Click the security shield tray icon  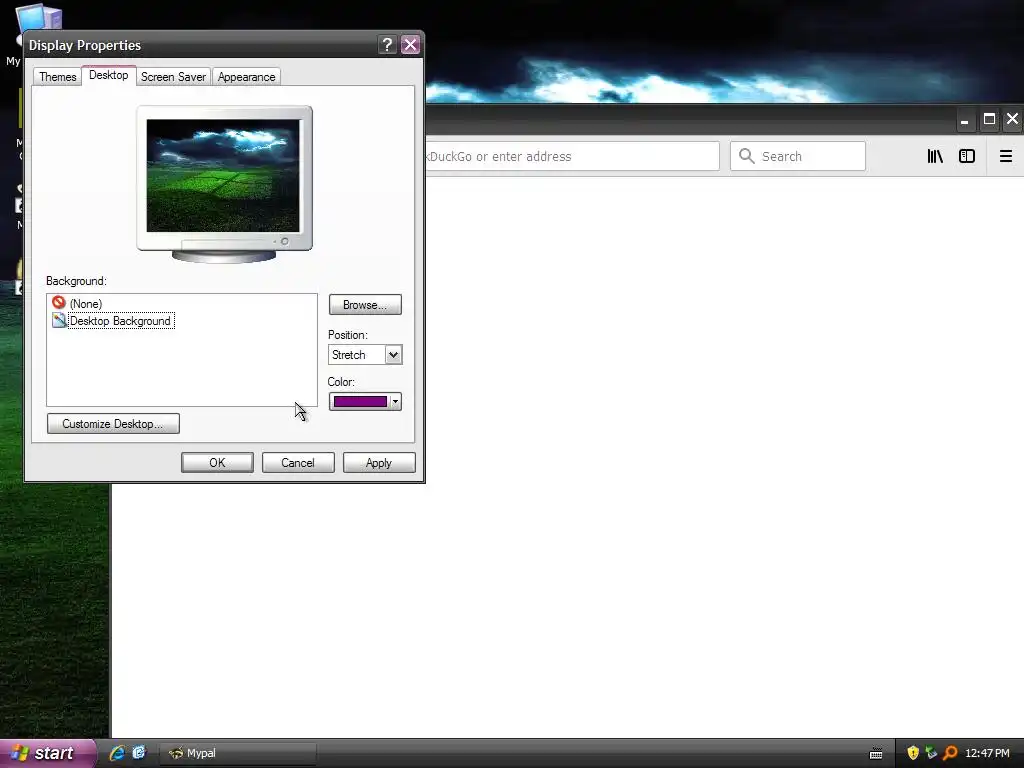(913, 753)
